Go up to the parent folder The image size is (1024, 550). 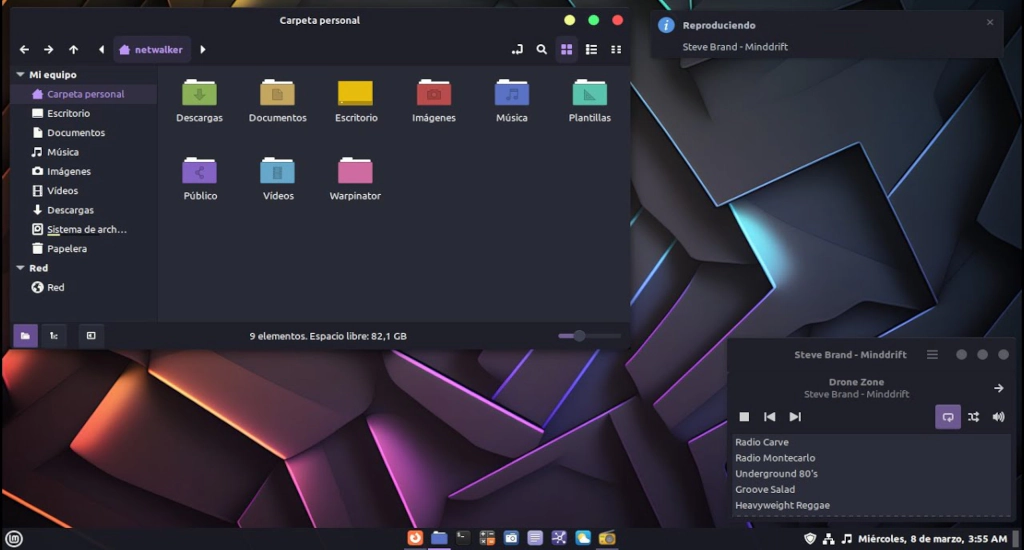[x=73, y=49]
